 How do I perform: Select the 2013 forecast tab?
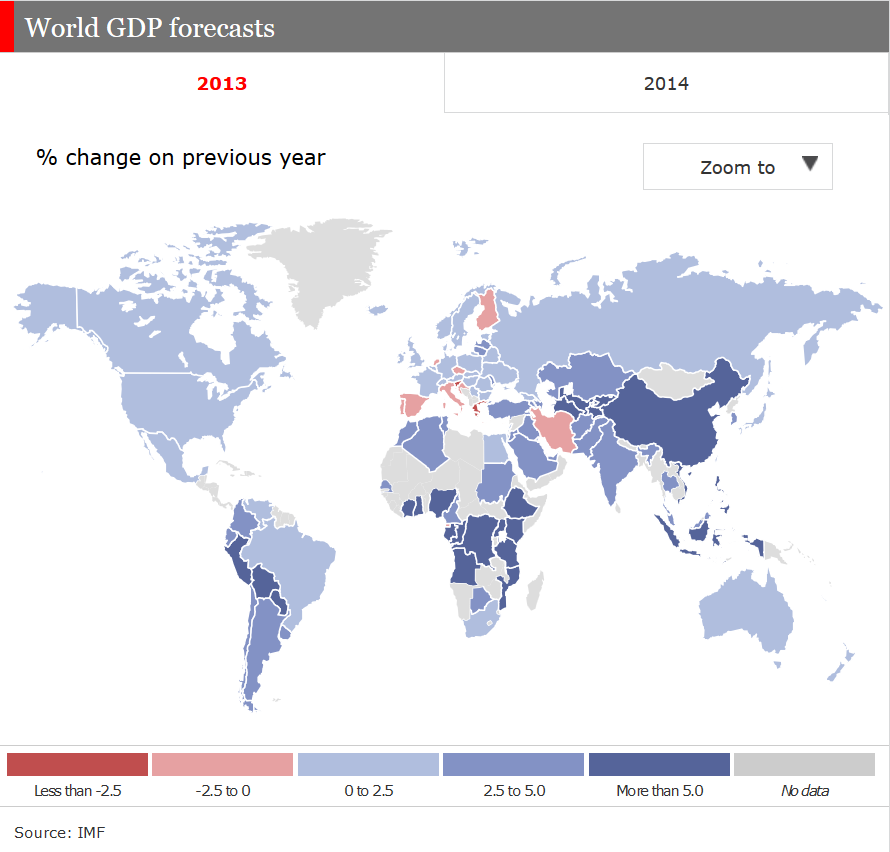tap(222, 83)
